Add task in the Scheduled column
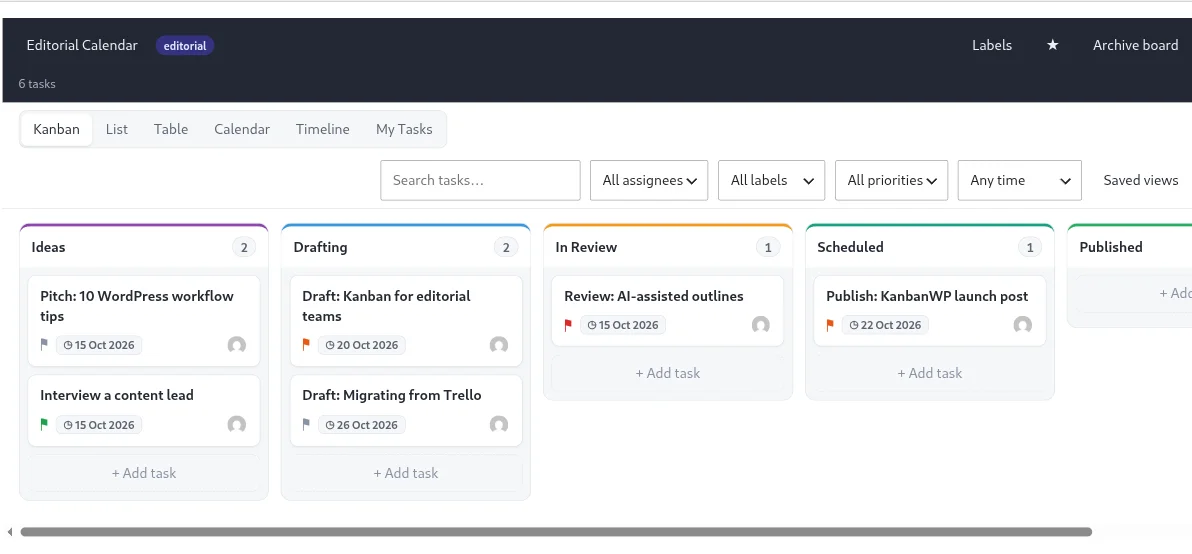The image size is (1192, 554). 930,373
